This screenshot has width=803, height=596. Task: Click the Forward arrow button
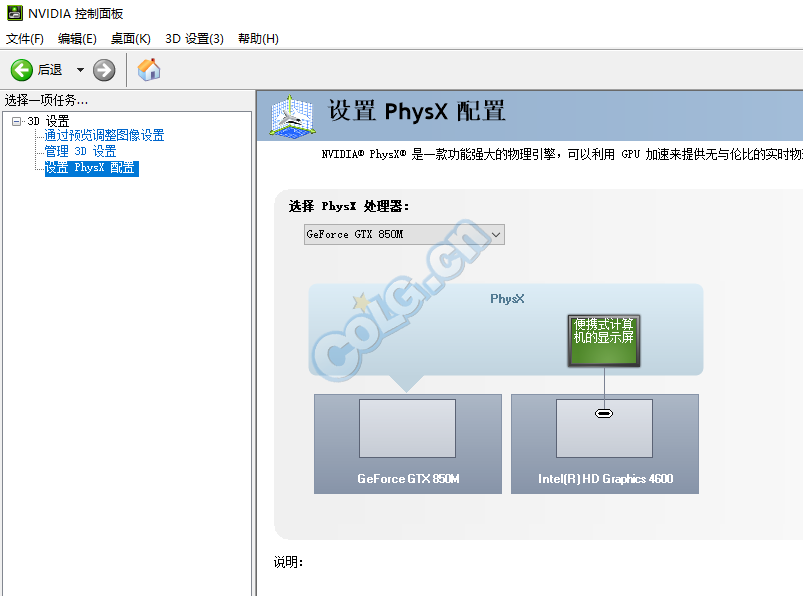click(x=104, y=70)
